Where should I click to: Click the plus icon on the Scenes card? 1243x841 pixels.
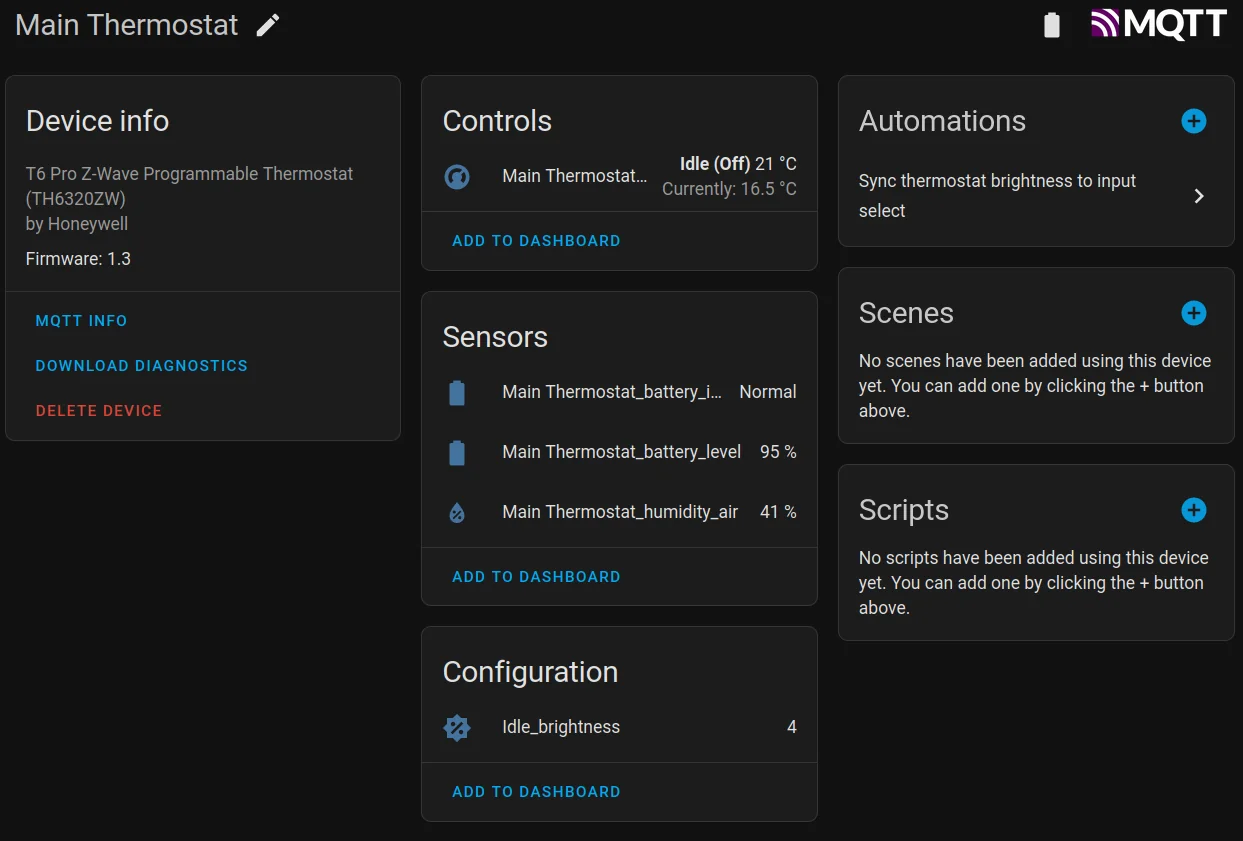[1193, 313]
